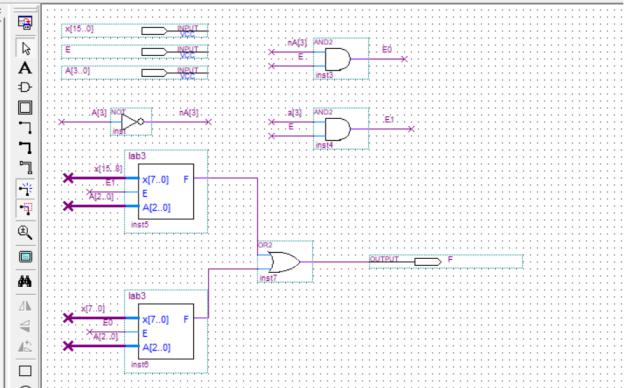Click the inst5 instance name label
624x388 pixels.
click(140, 225)
